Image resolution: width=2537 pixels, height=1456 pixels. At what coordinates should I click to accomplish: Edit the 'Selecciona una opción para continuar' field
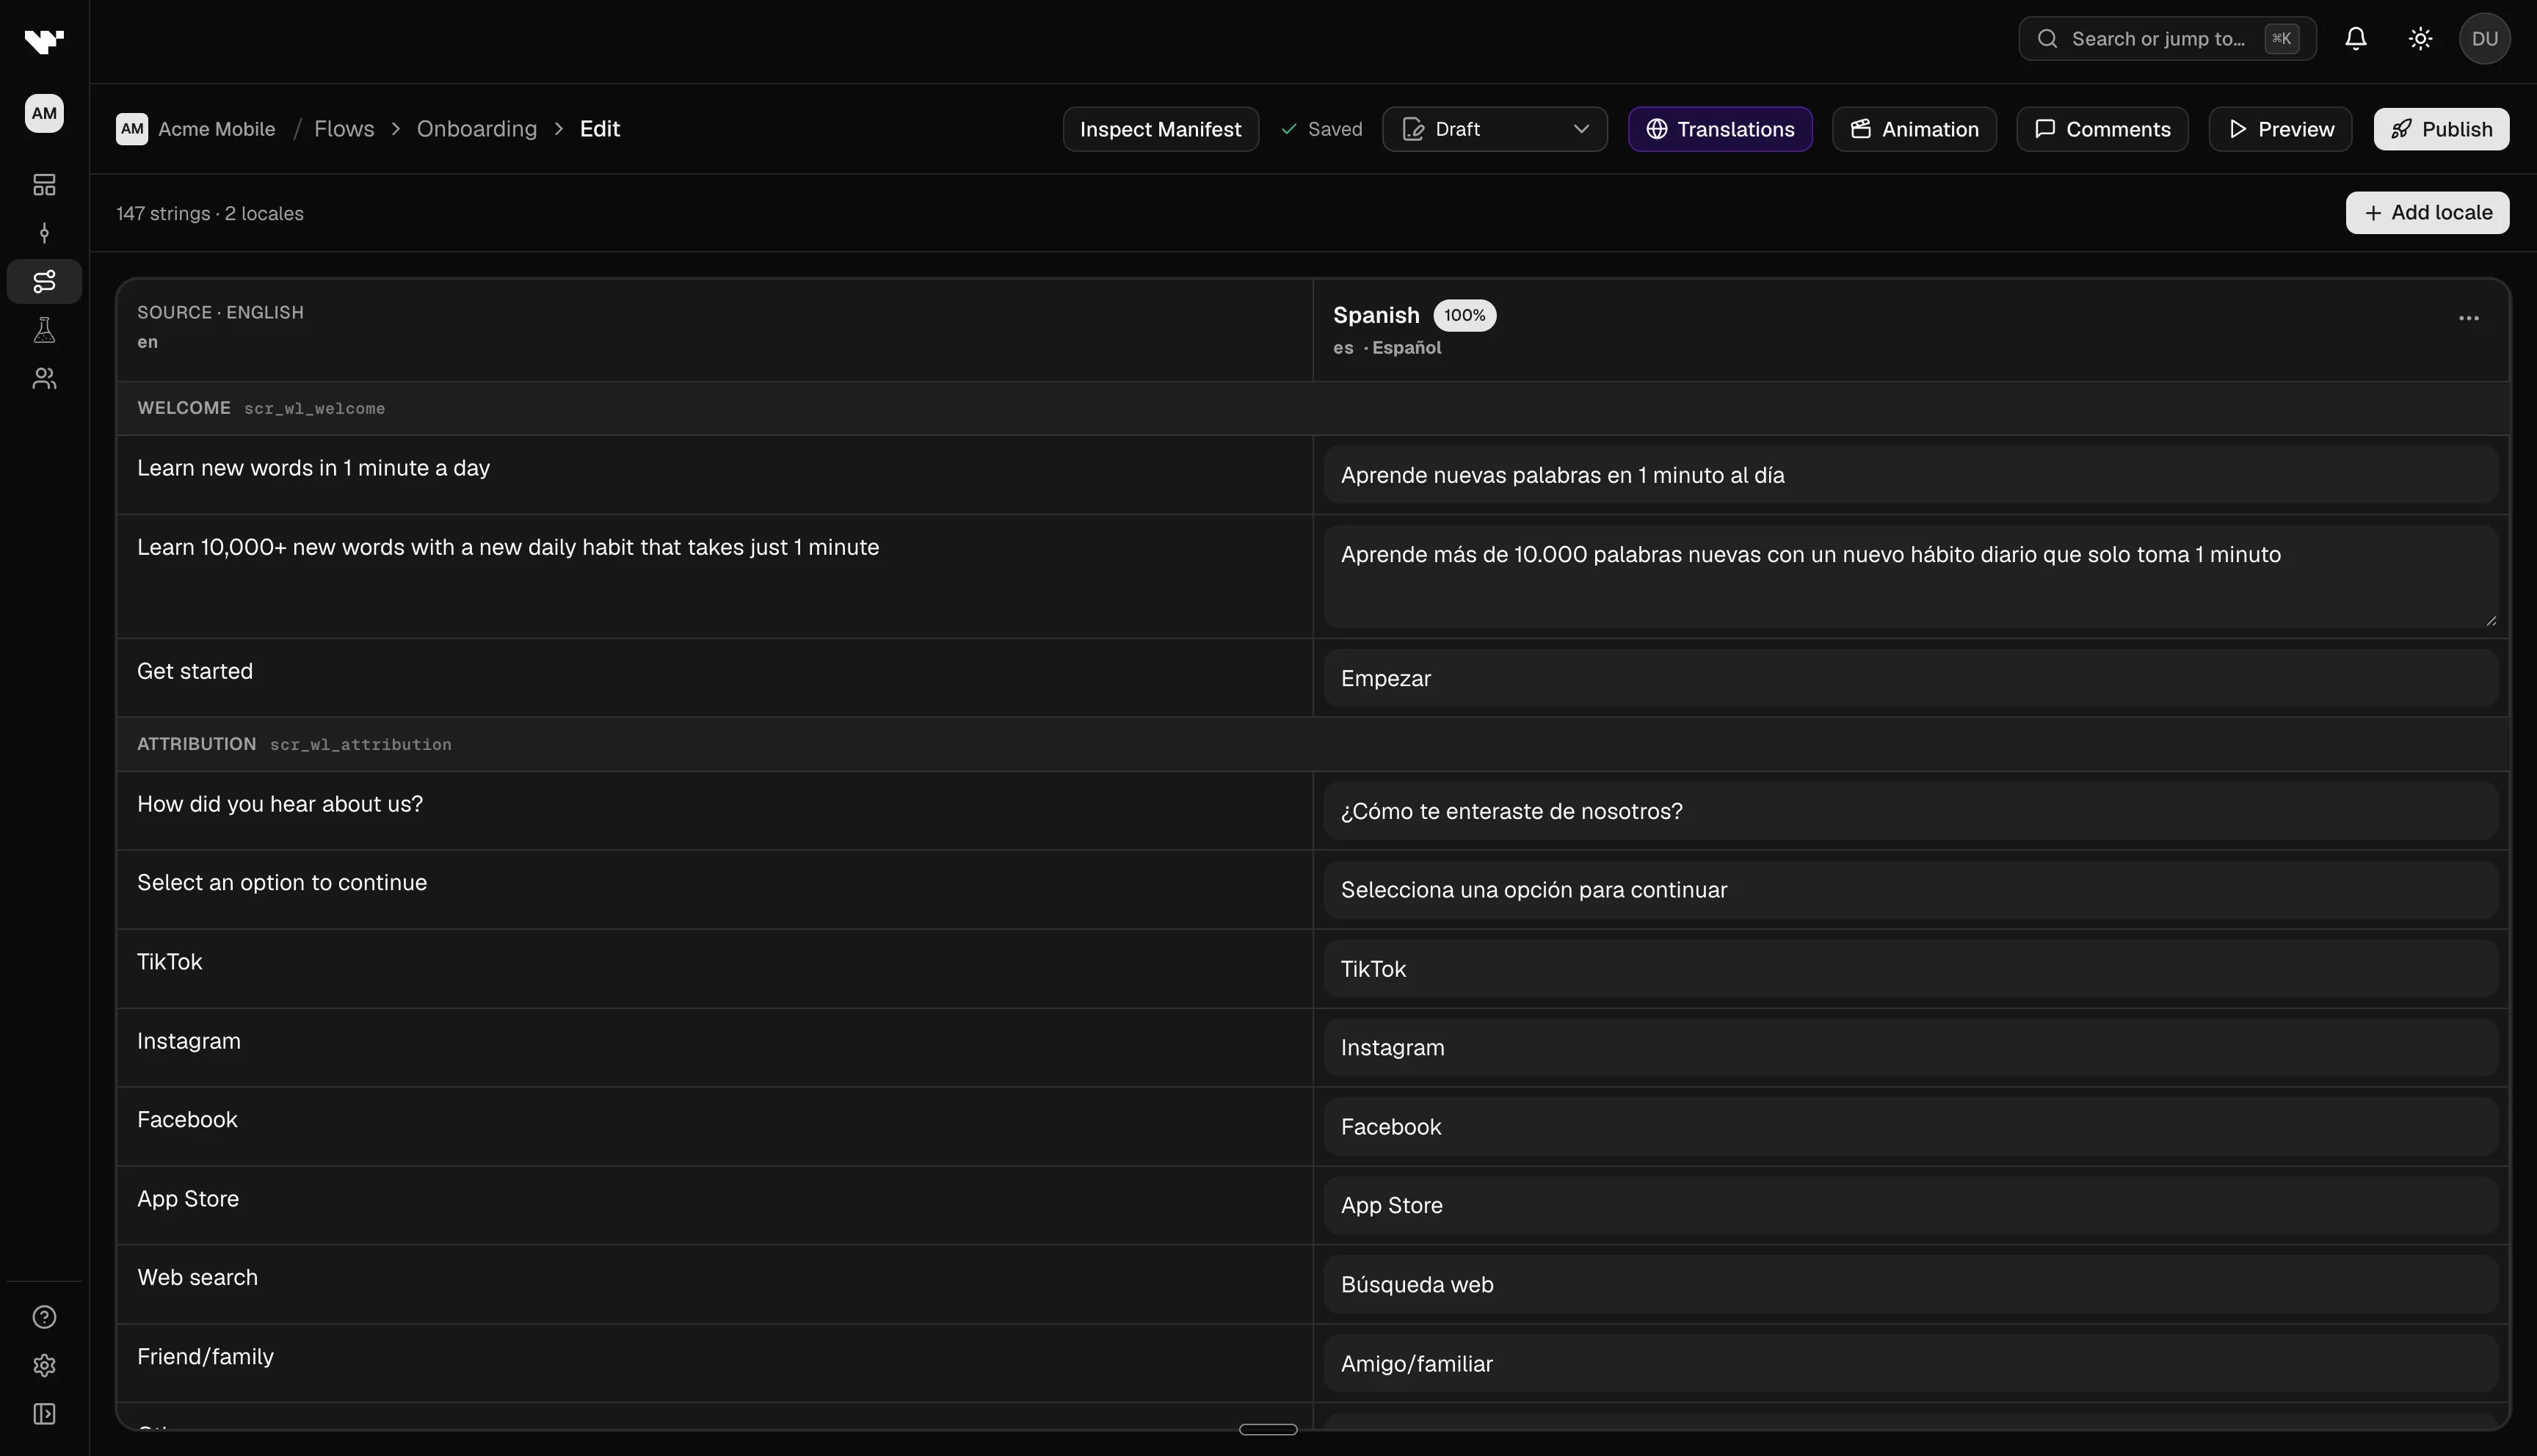tap(1910, 890)
